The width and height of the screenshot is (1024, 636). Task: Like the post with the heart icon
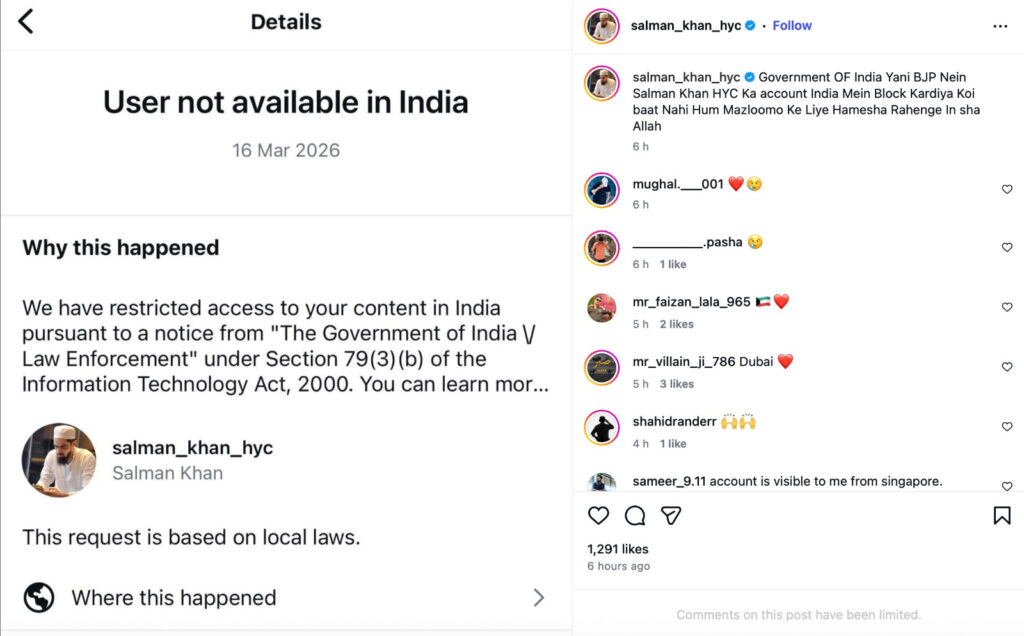pos(598,515)
